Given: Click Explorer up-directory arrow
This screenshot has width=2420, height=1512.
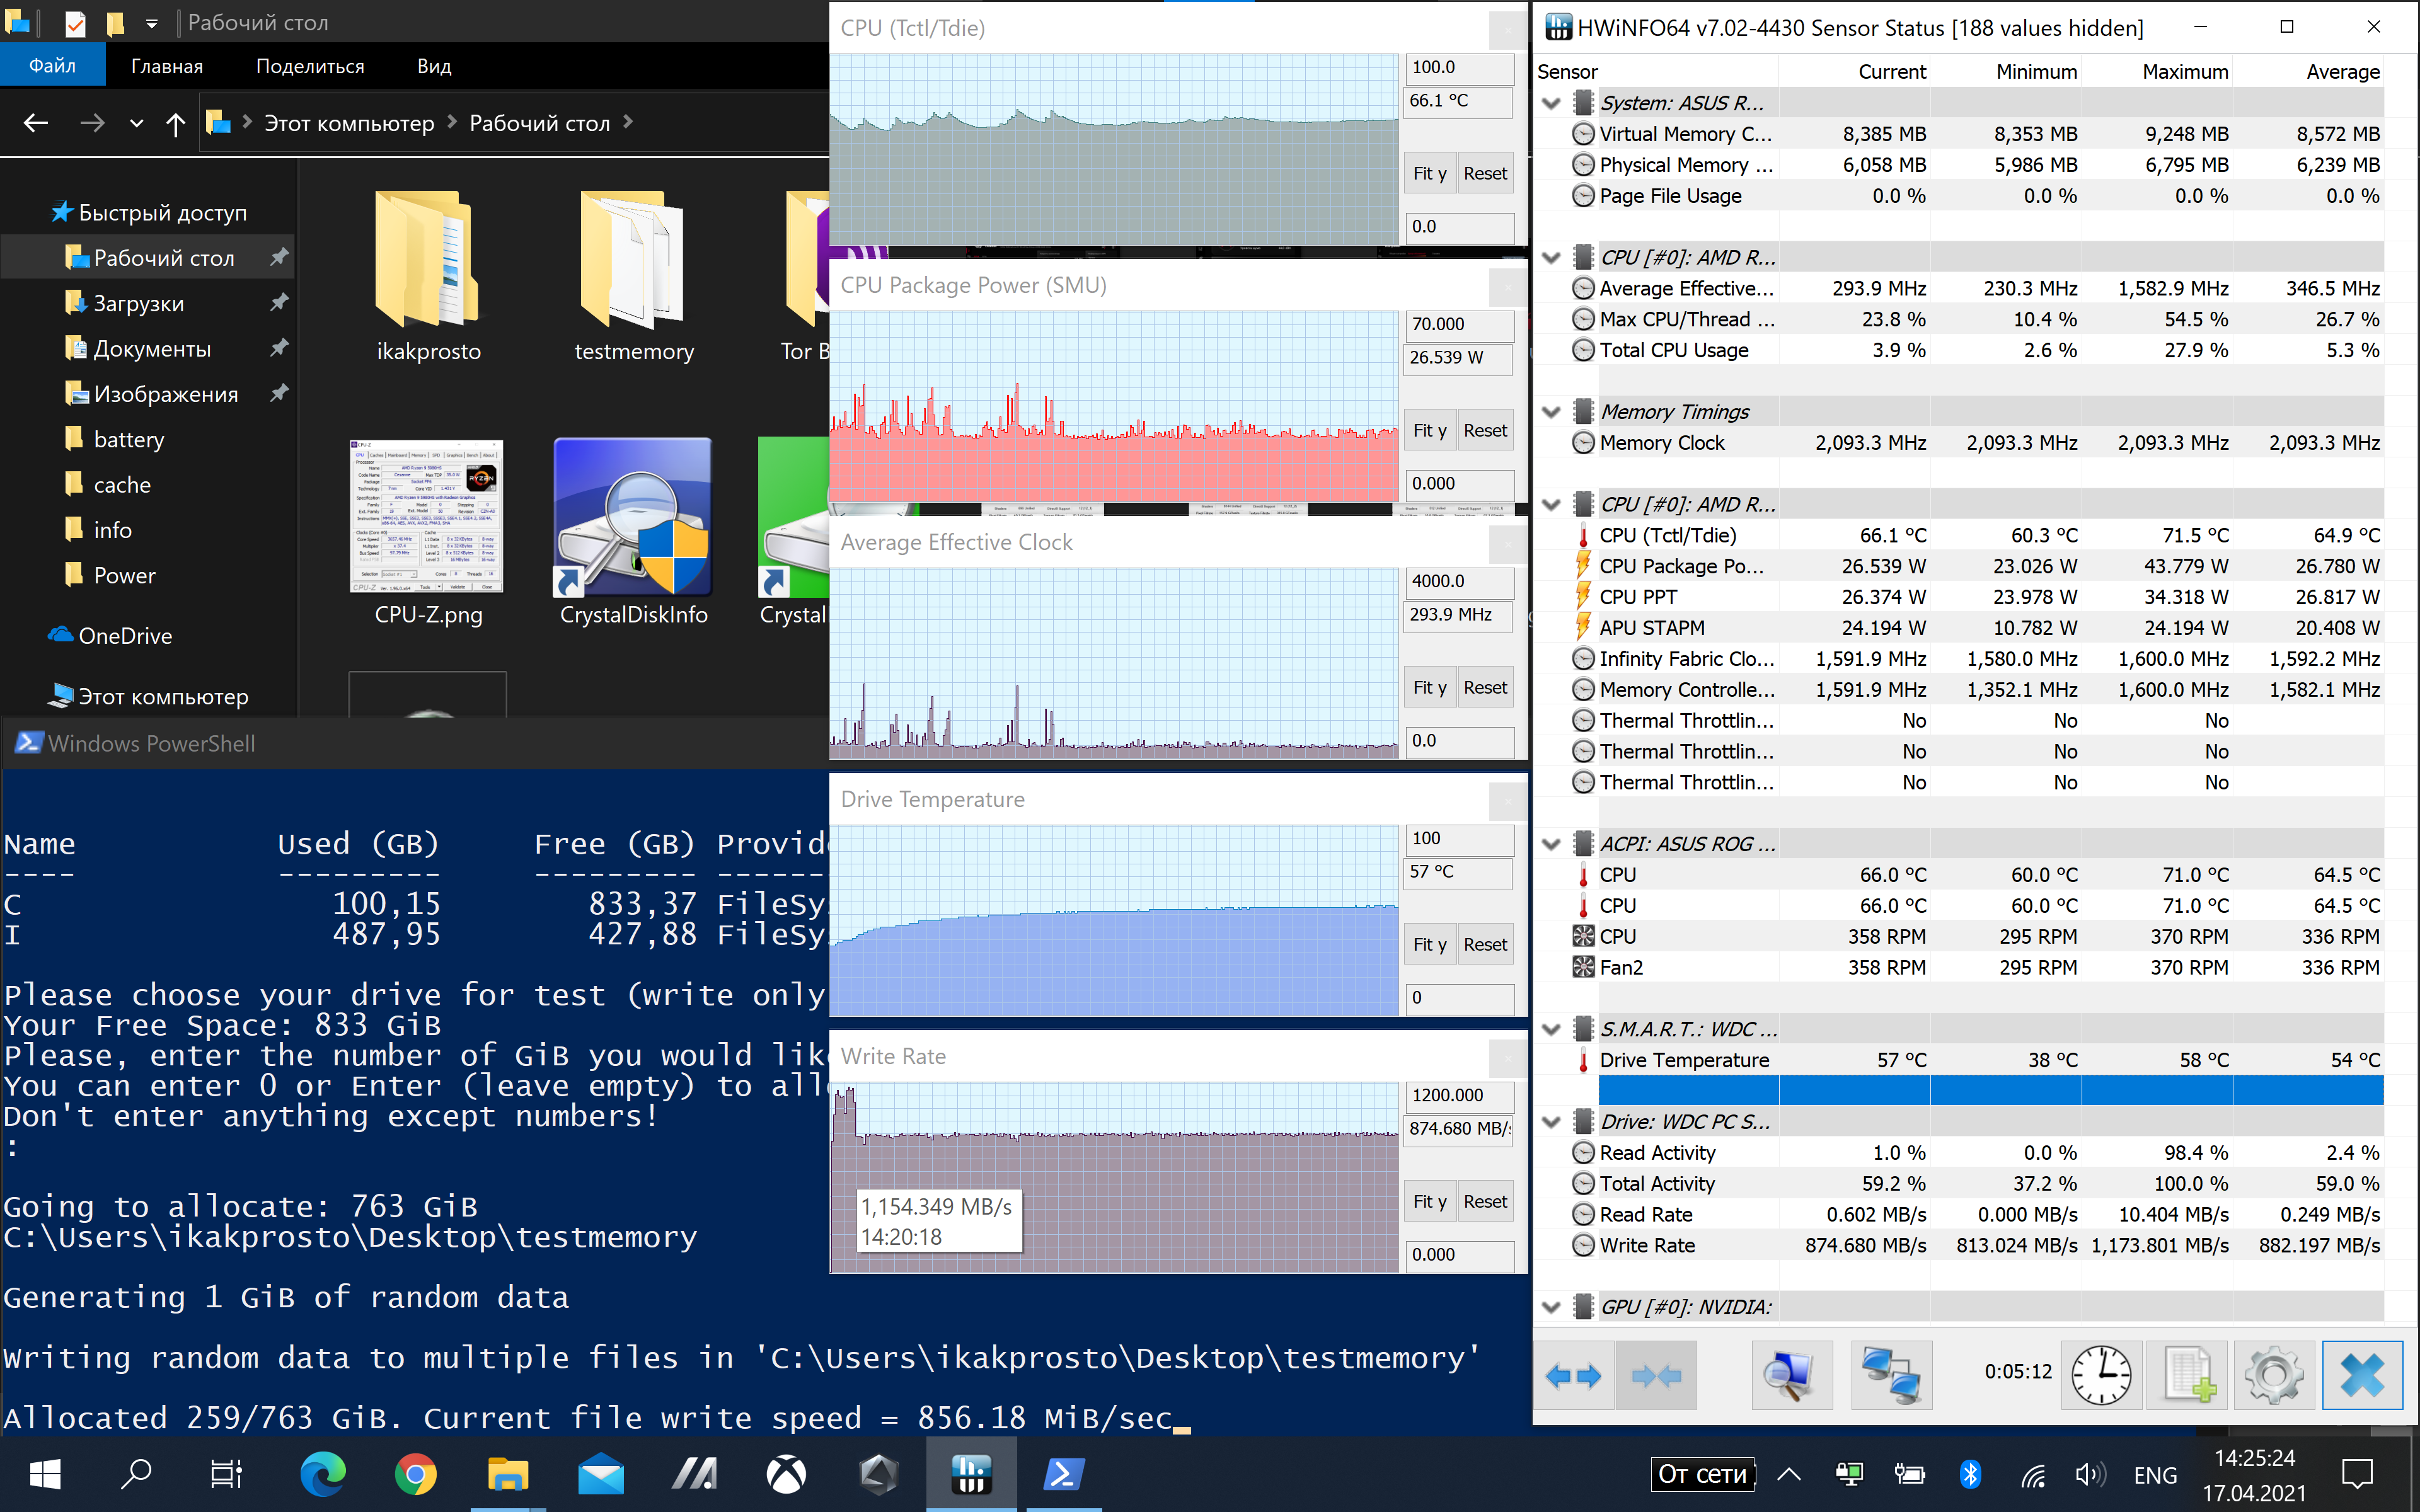Looking at the screenshot, I should coord(176,123).
